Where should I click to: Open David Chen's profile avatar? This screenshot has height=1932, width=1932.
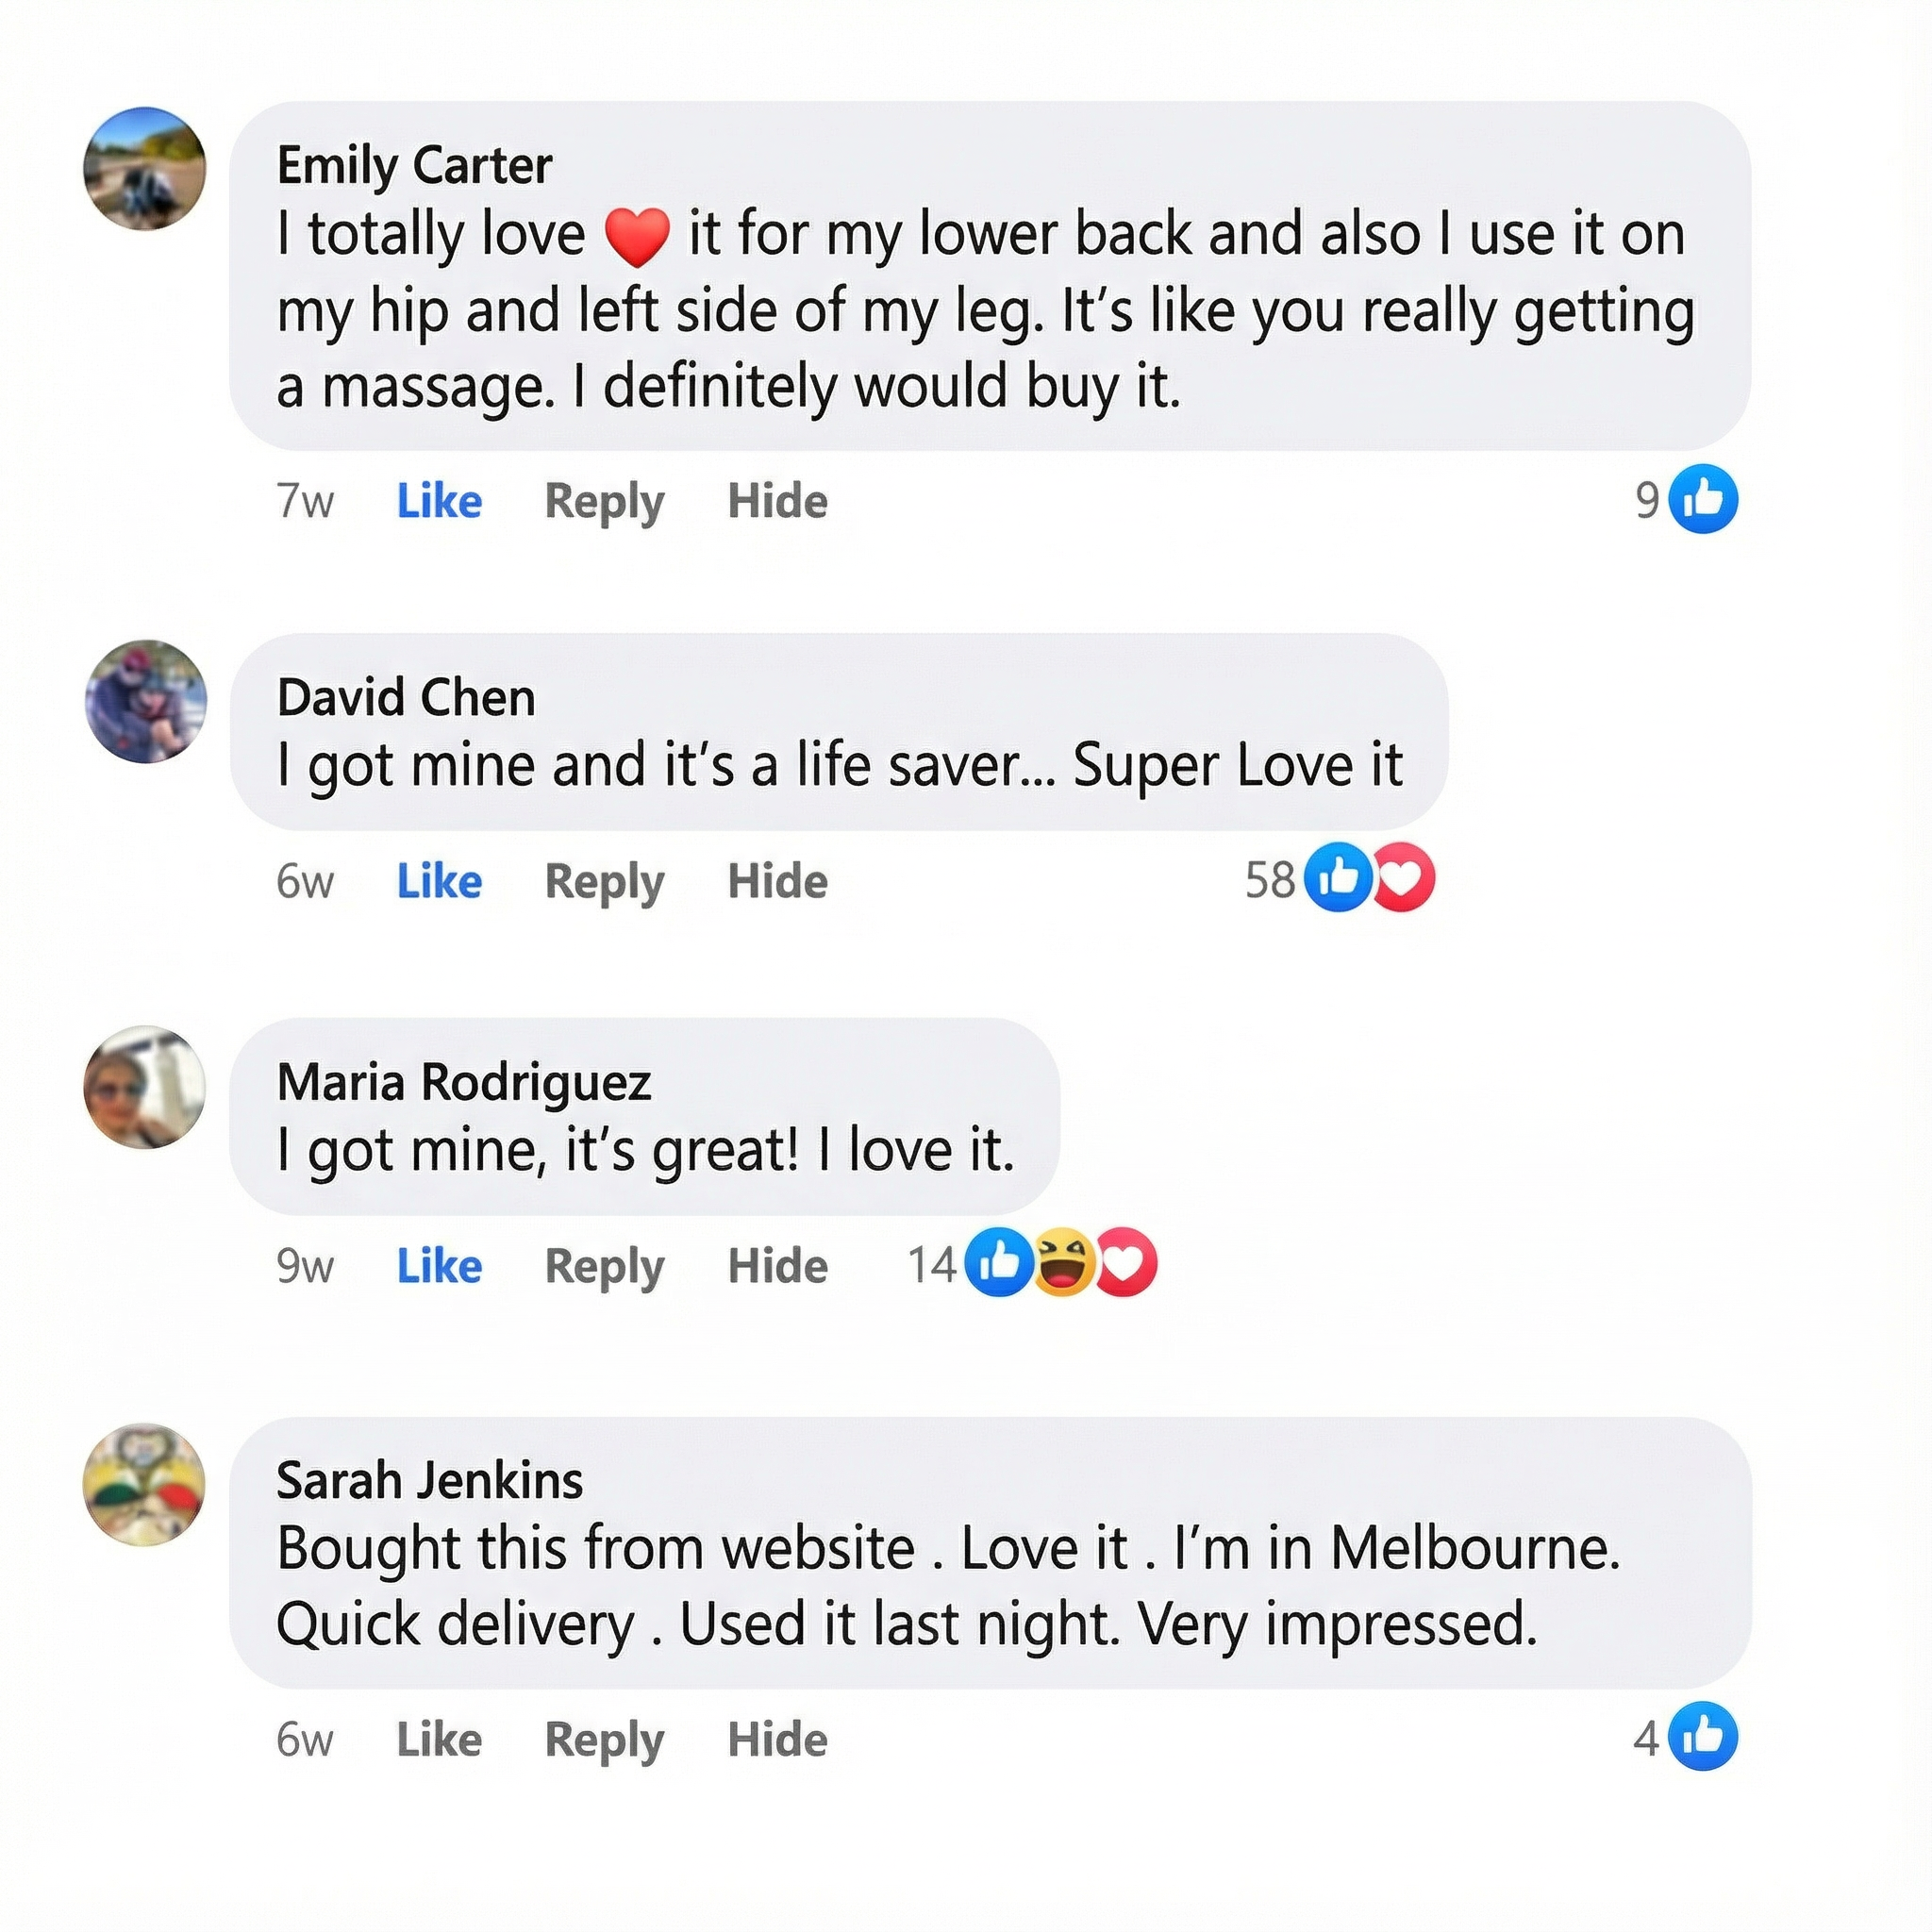click(145, 701)
